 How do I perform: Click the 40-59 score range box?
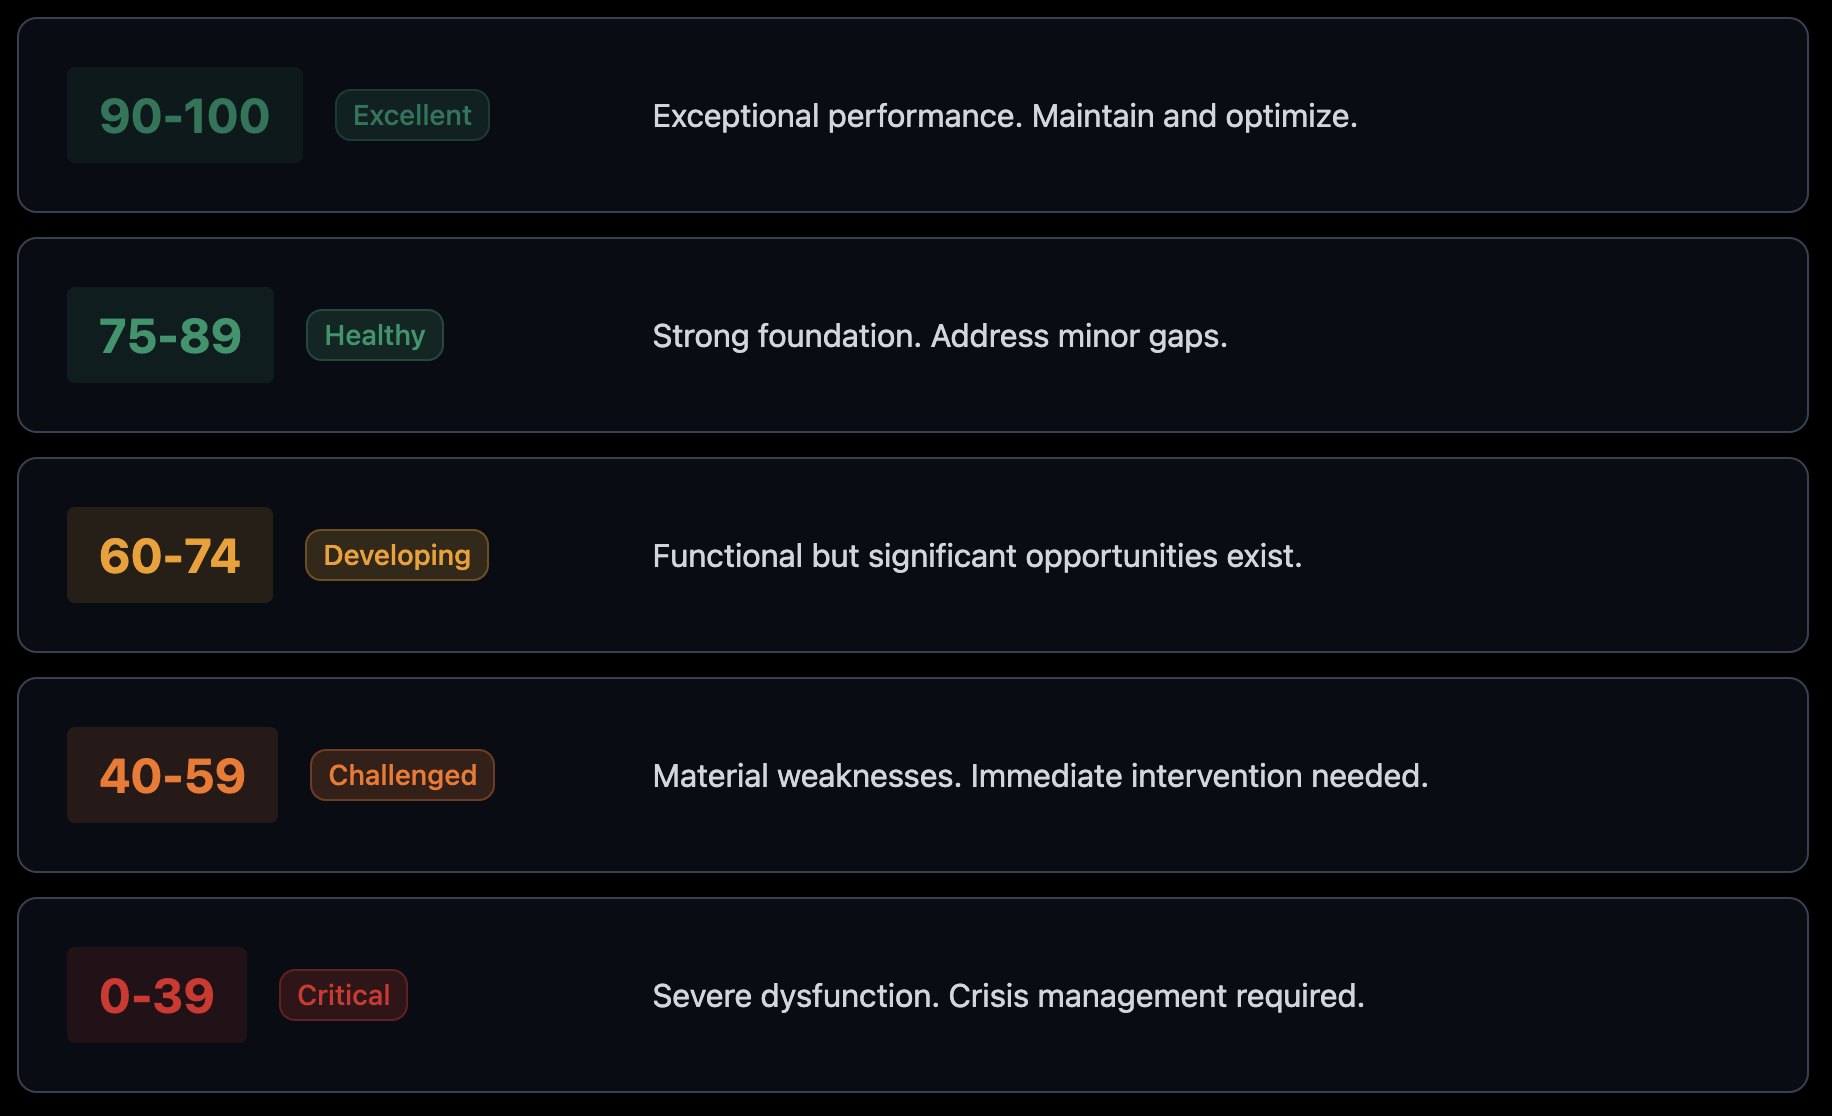pos(172,775)
